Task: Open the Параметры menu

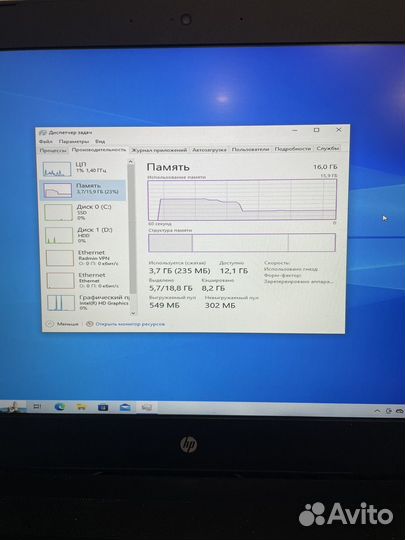Action: pyautogui.click(x=74, y=142)
